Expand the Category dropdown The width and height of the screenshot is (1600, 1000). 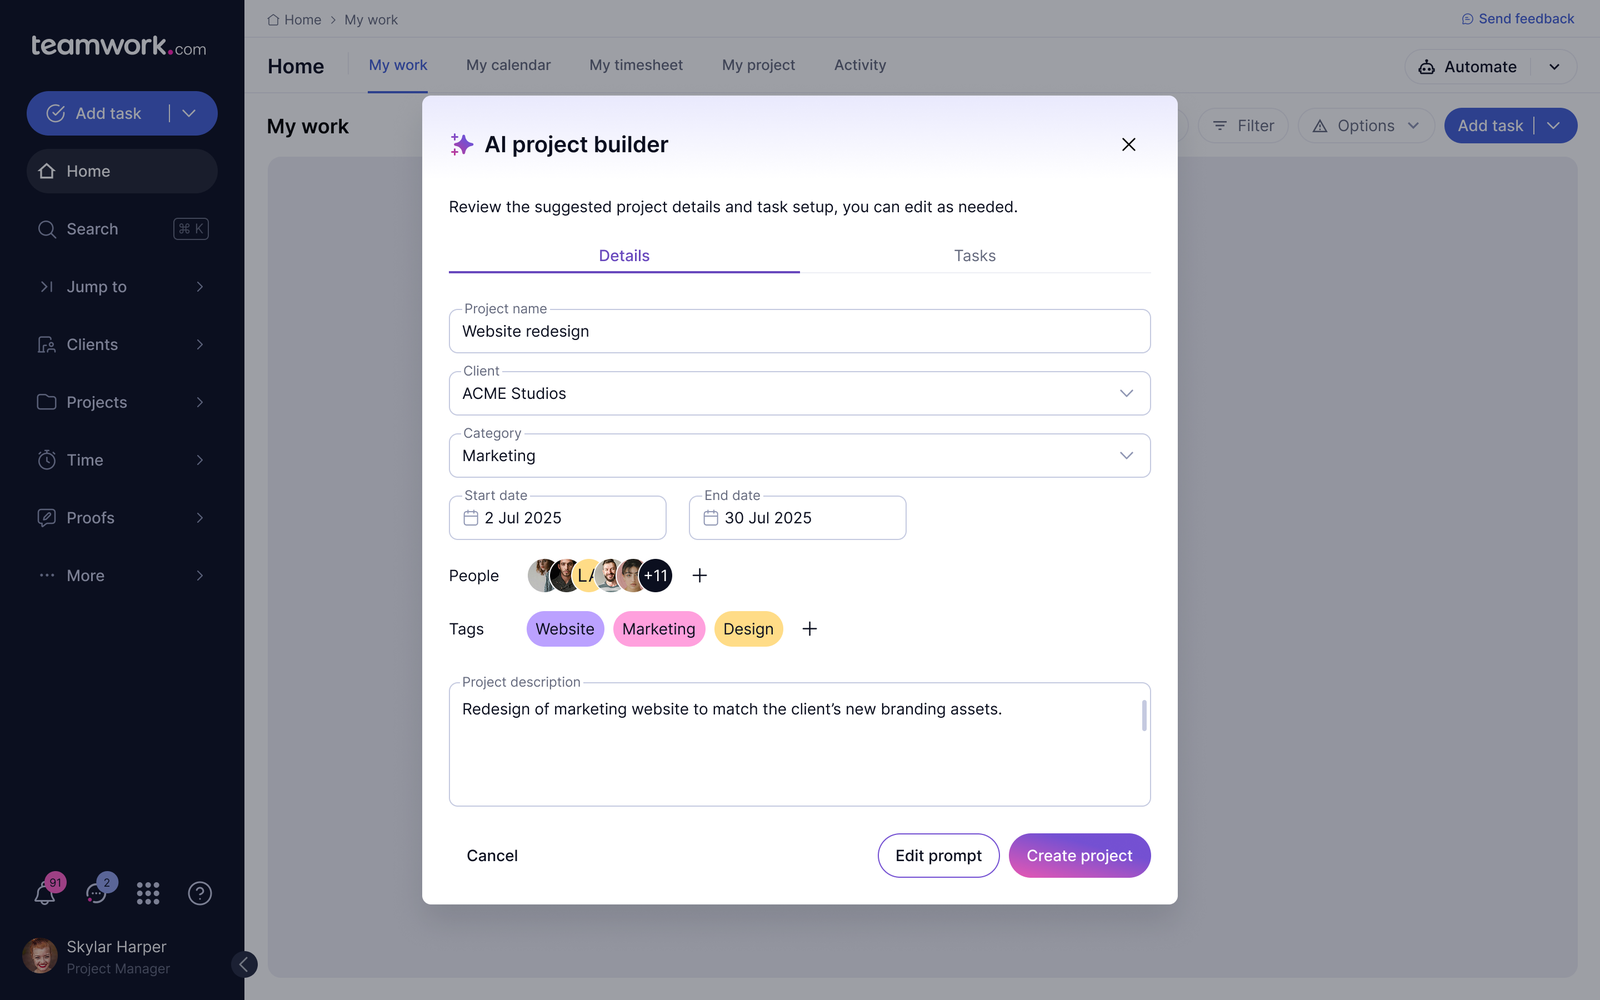tap(1127, 455)
